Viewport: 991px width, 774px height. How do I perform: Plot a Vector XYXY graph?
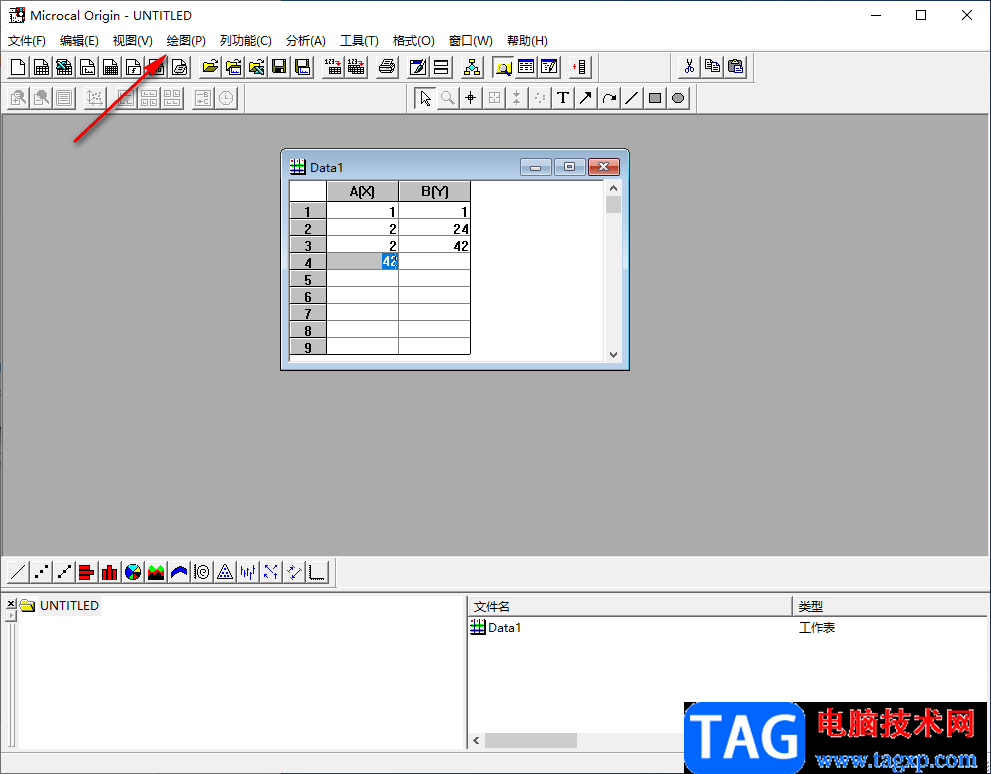pyautogui.click(x=294, y=572)
